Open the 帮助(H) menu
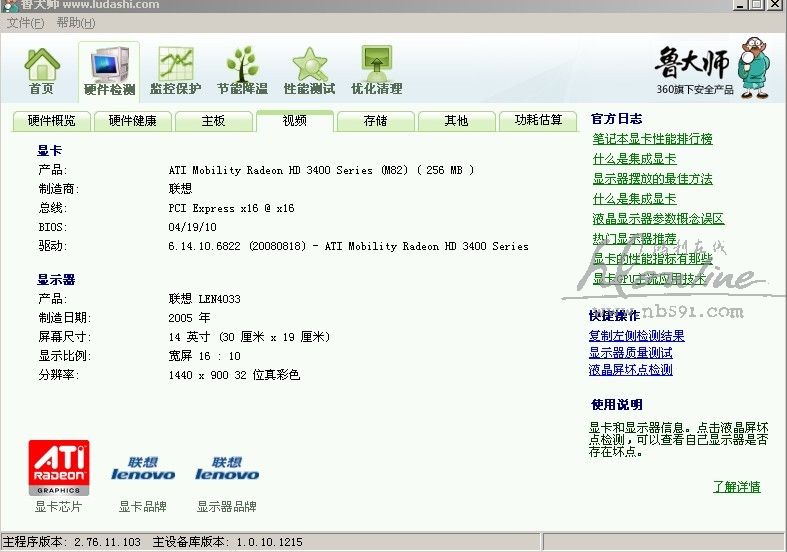 tap(76, 22)
